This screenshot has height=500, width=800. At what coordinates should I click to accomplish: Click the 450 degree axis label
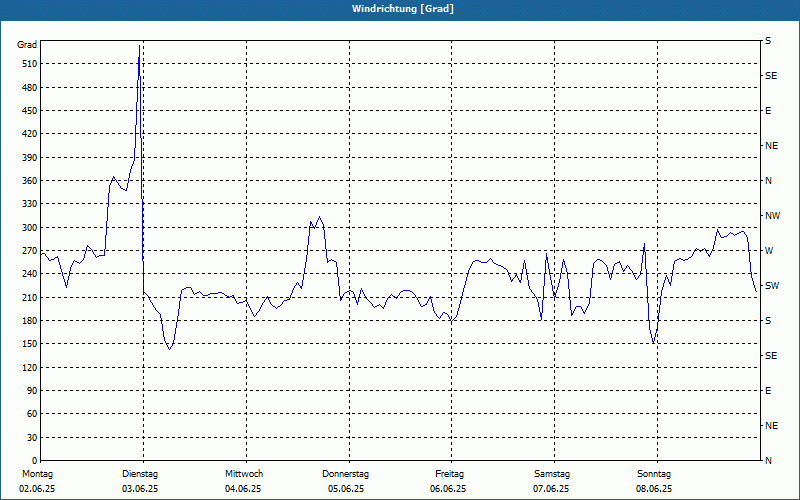pos(30,111)
